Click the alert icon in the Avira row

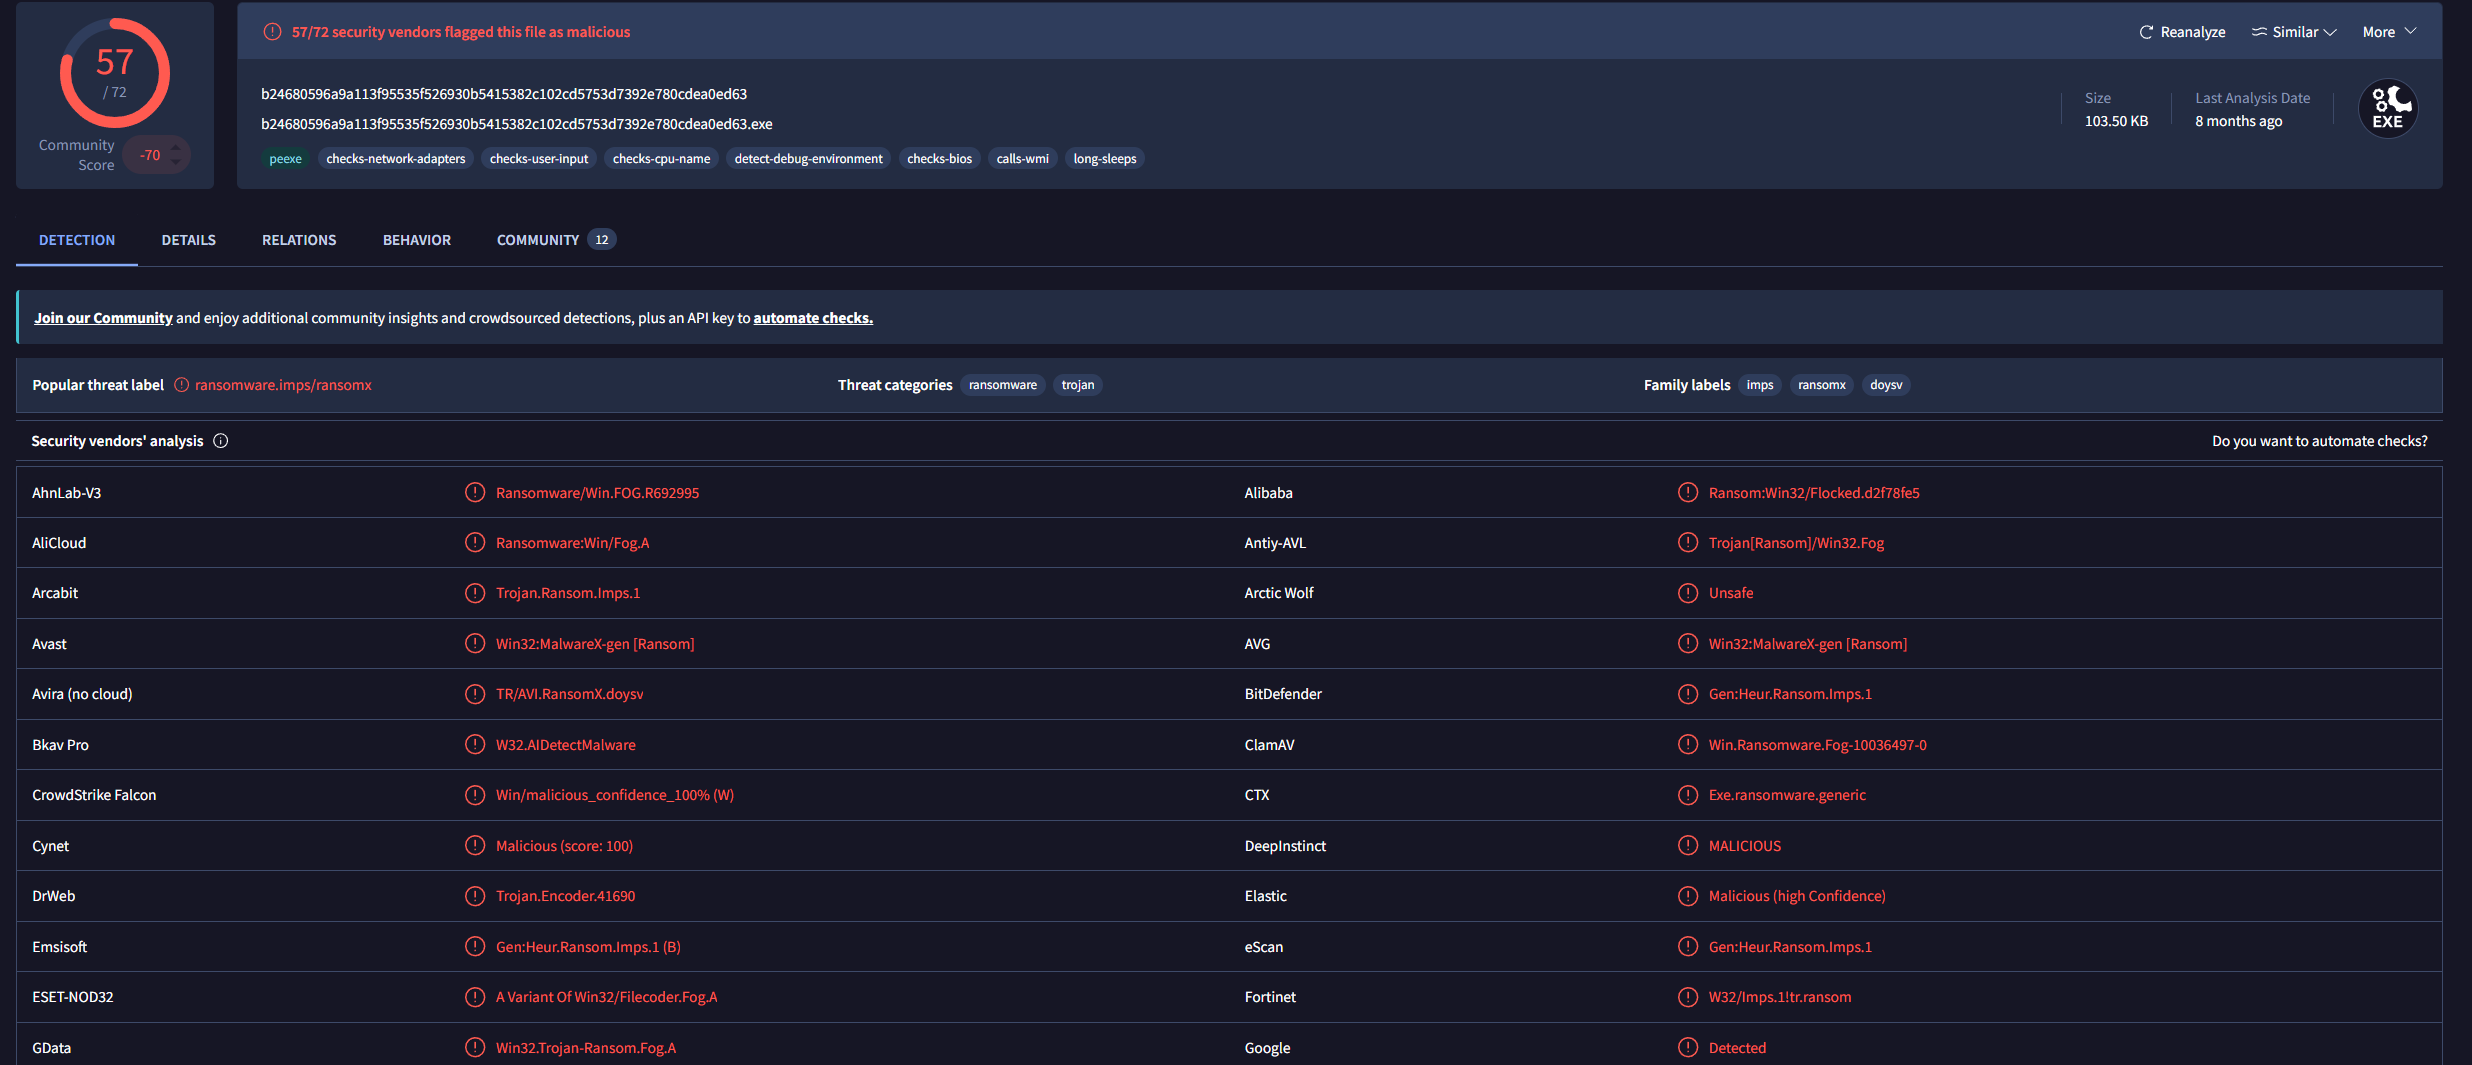[475, 694]
